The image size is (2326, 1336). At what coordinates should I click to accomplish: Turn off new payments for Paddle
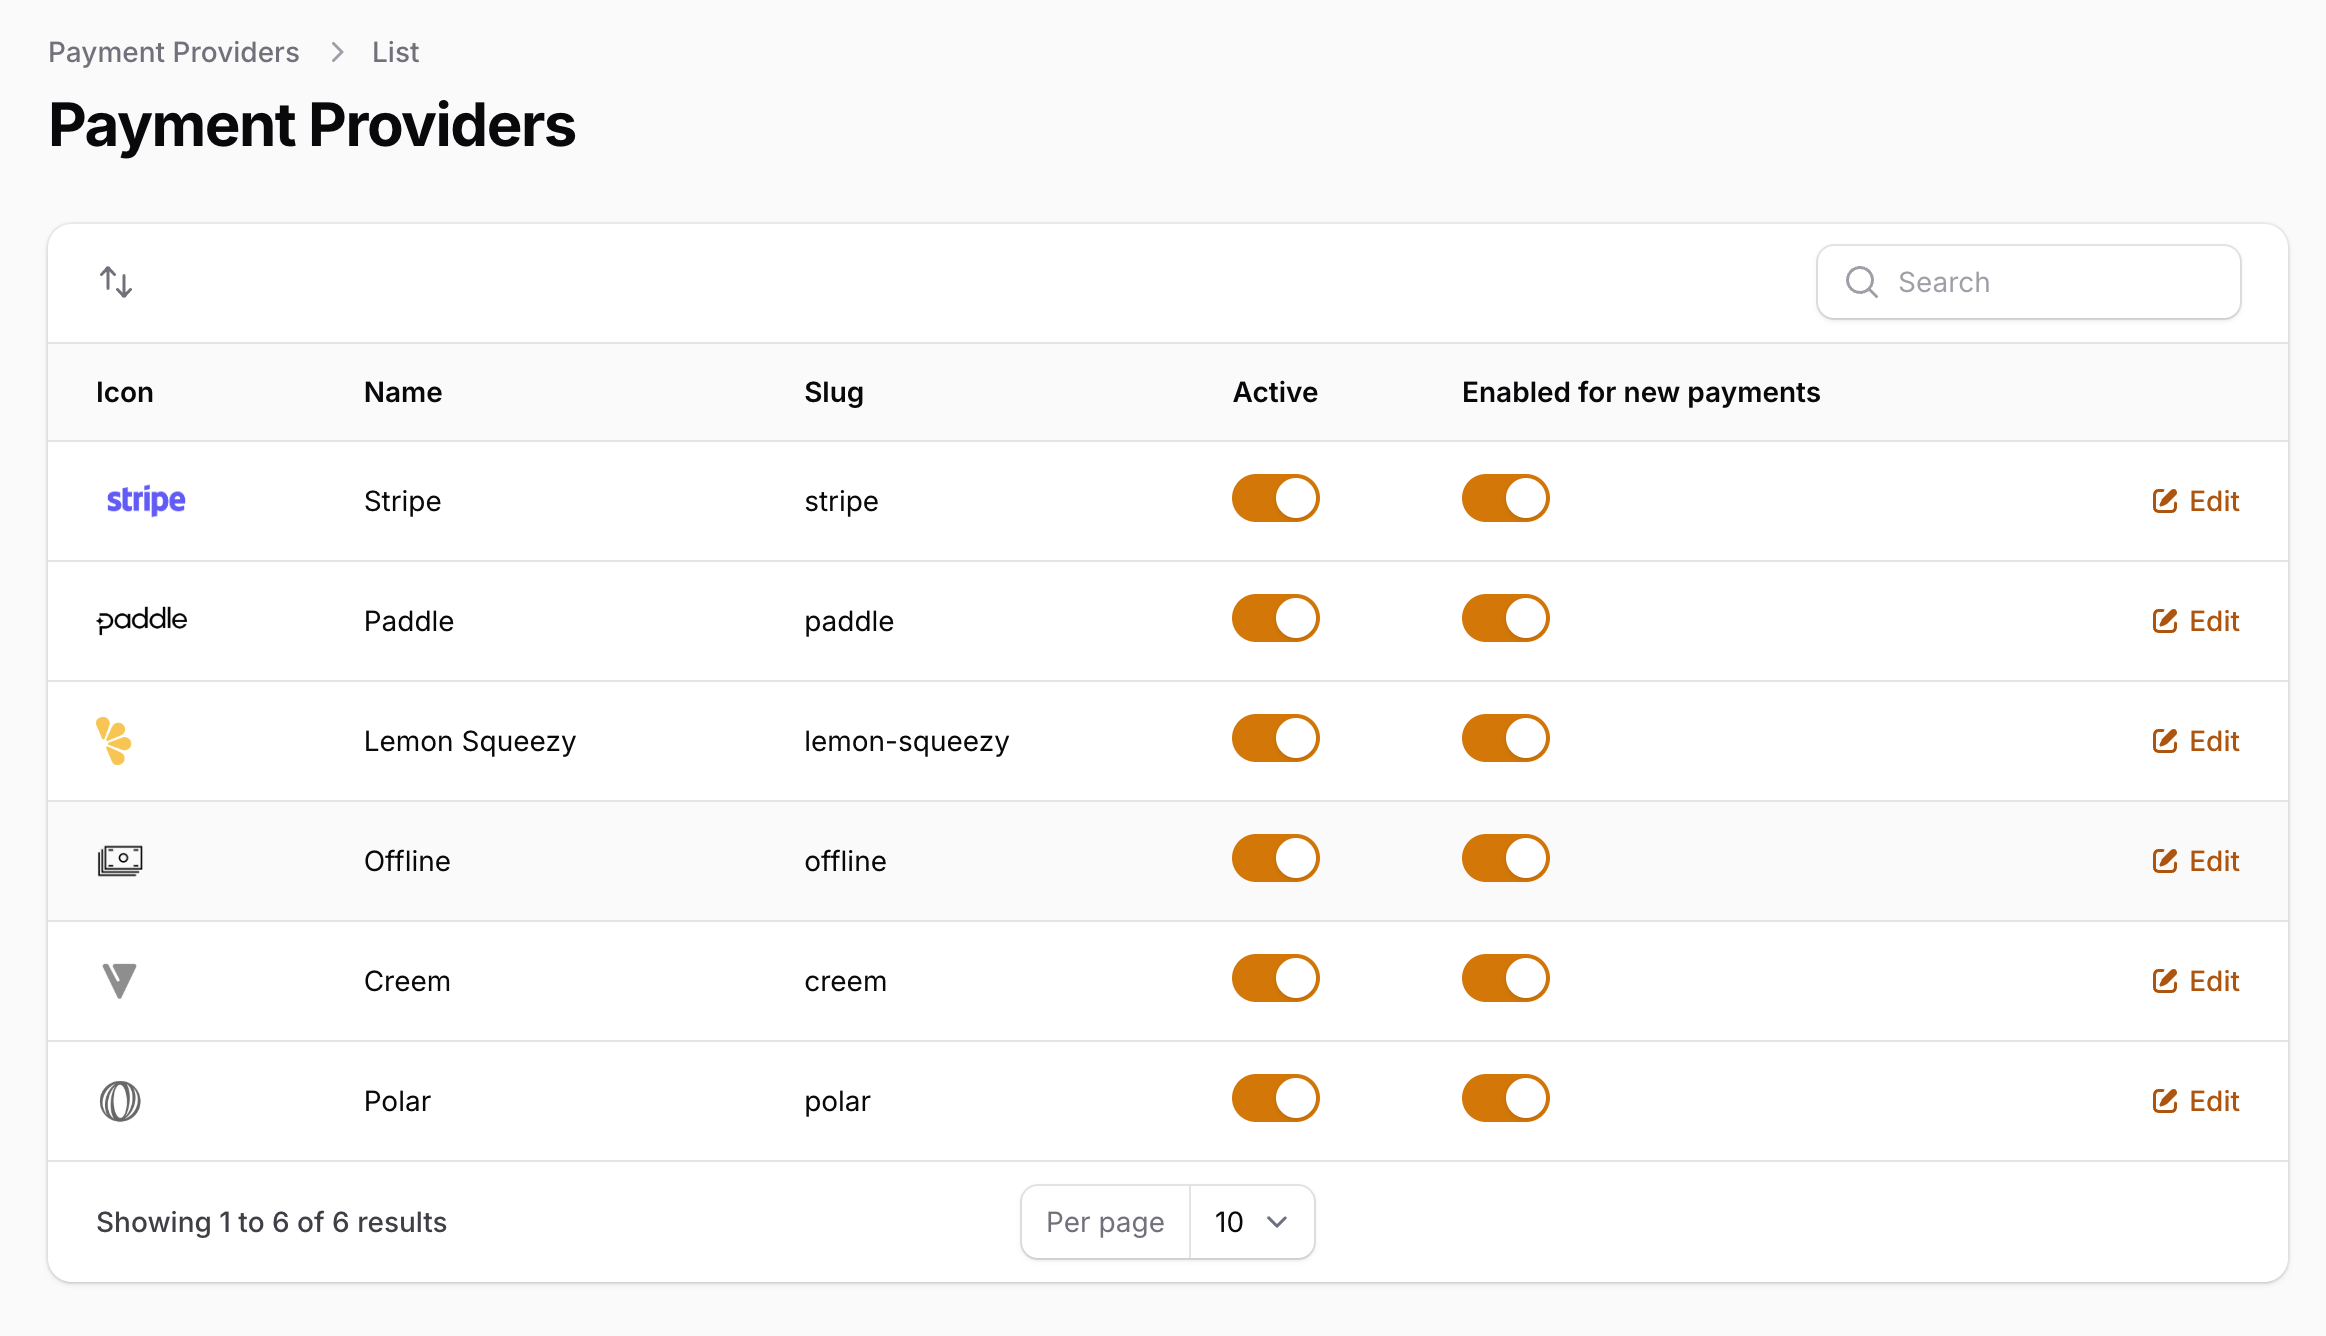(x=1505, y=618)
